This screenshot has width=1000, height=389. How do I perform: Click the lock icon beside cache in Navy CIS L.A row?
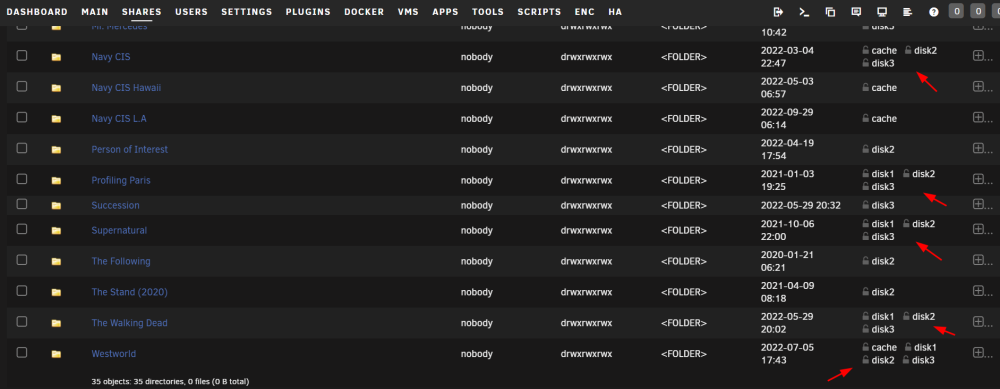(x=865, y=119)
